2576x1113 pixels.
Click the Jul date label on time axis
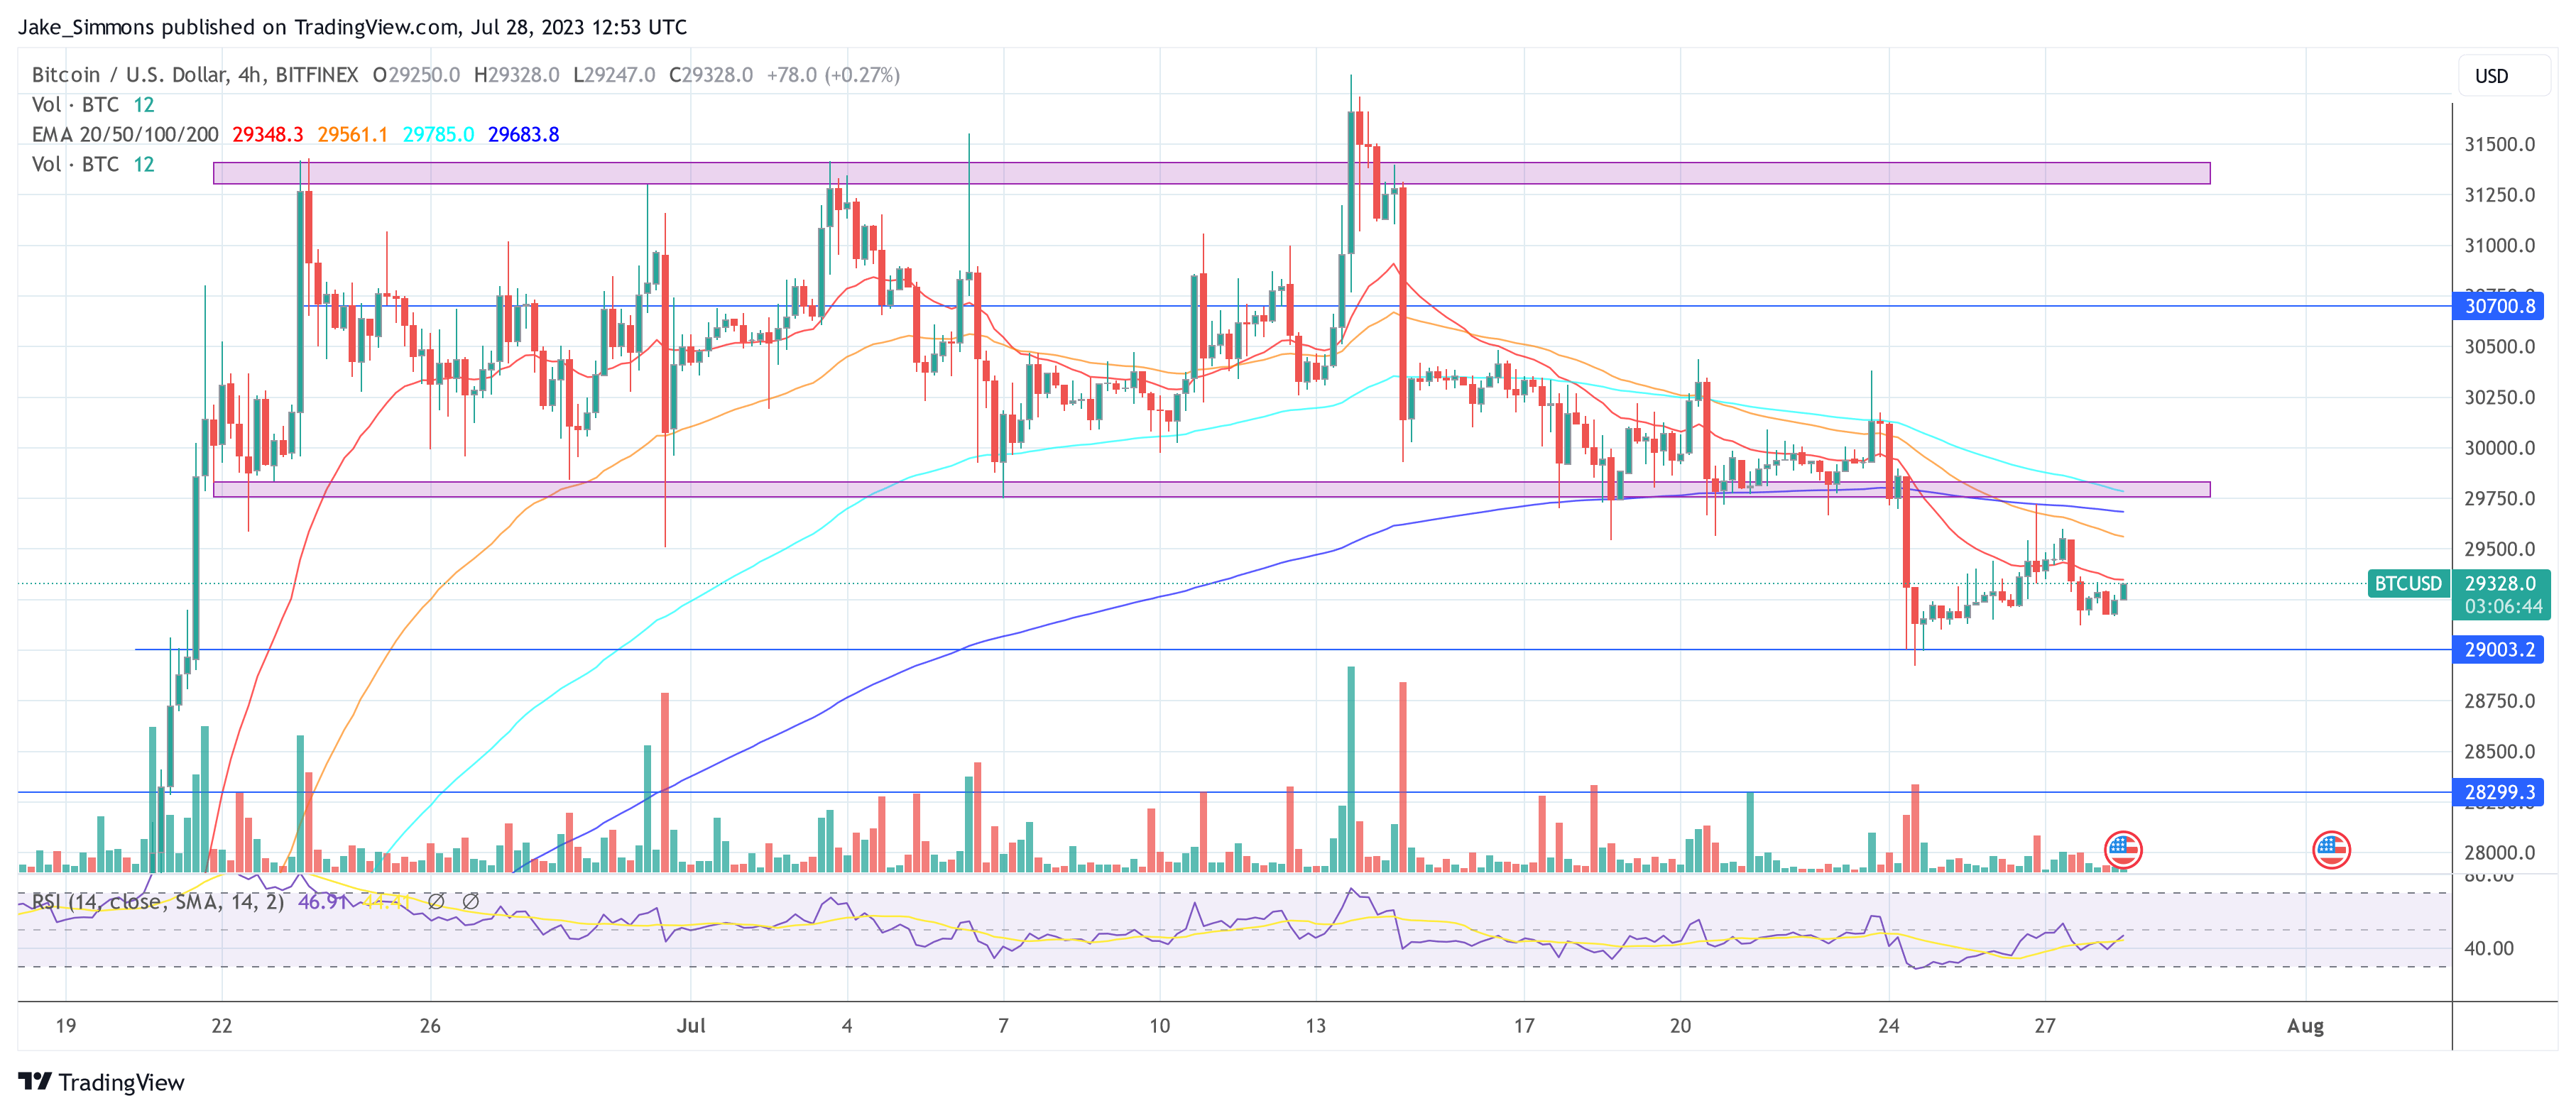click(691, 1025)
